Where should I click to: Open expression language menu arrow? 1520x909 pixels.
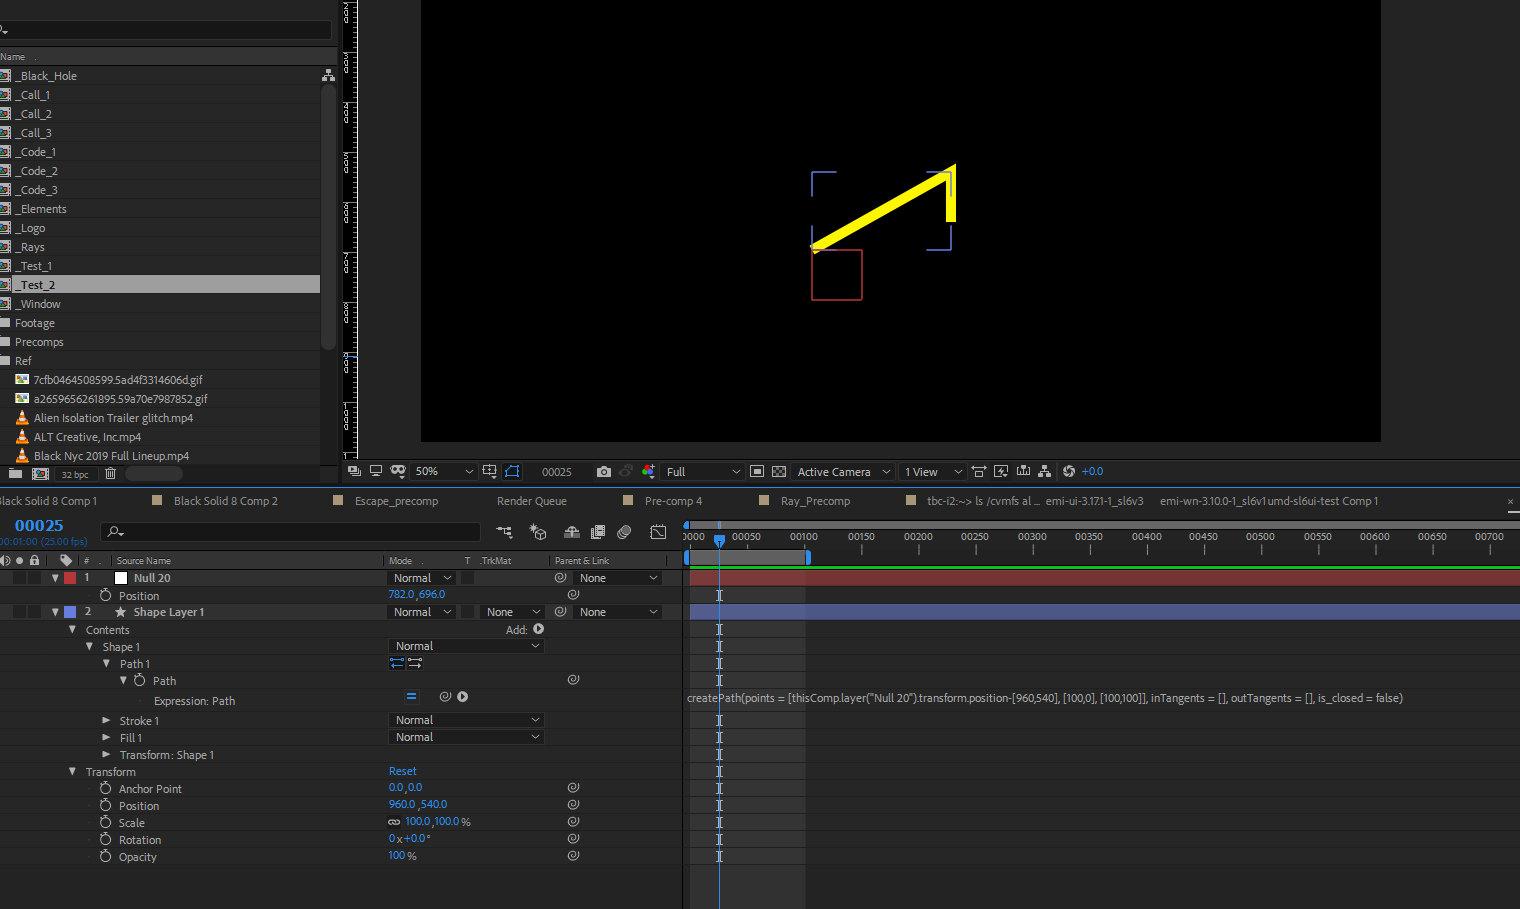coord(463,697)
